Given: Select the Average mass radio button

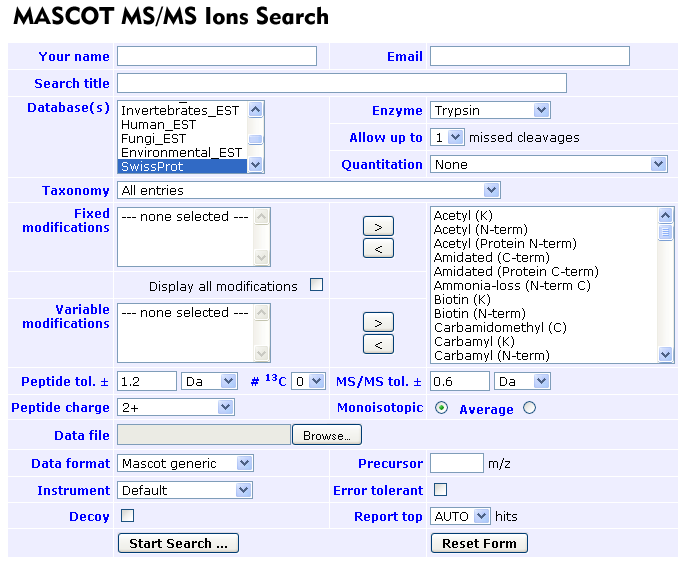Looking at the screenshot, I should tap(530, 408).
